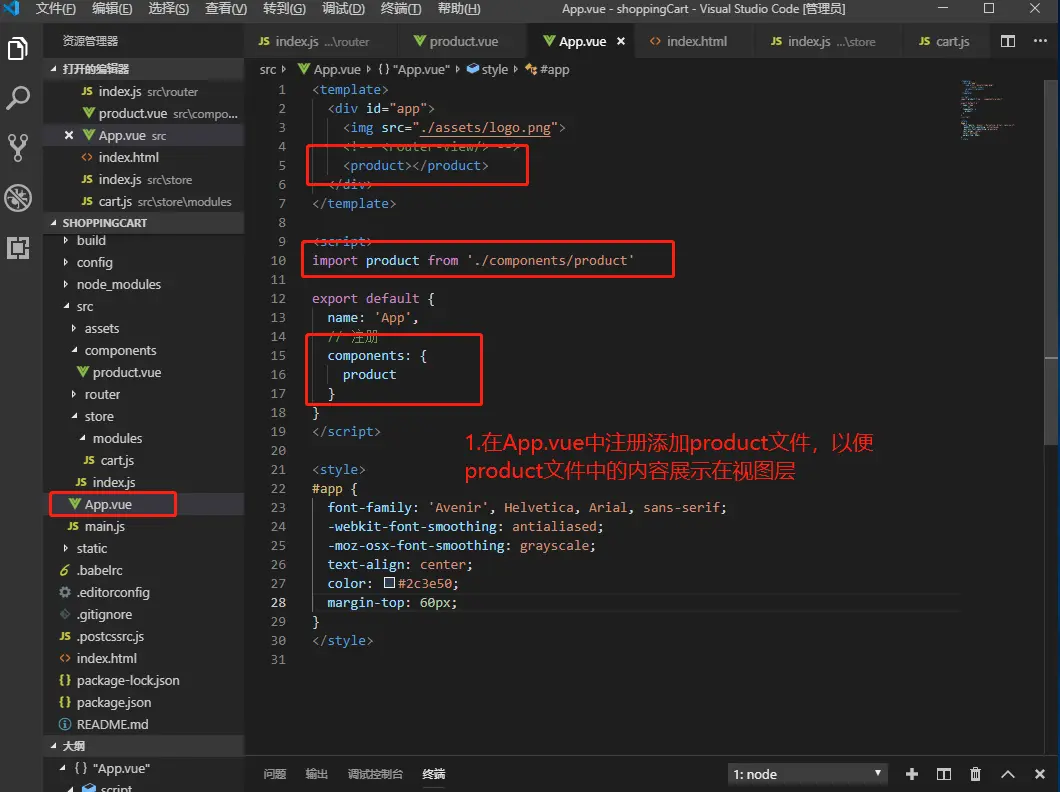Split the terminal panel
Image resolution: width=1060 pixels, height=792 pixels.
[x=944, y=774]
